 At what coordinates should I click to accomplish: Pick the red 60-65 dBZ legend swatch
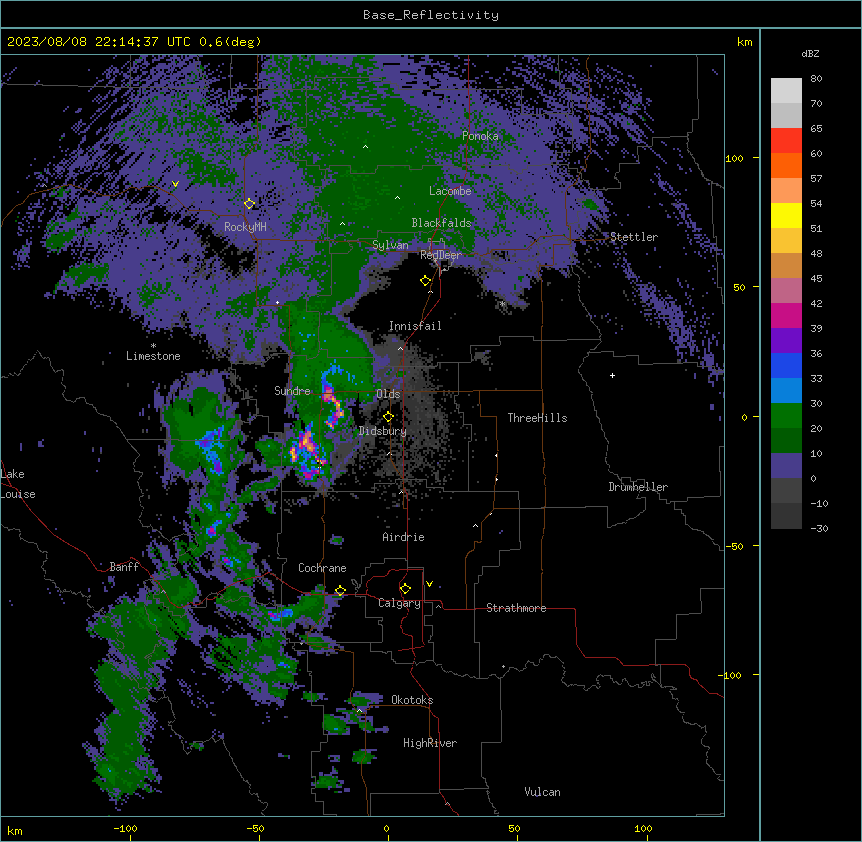(x=786, y=141)
